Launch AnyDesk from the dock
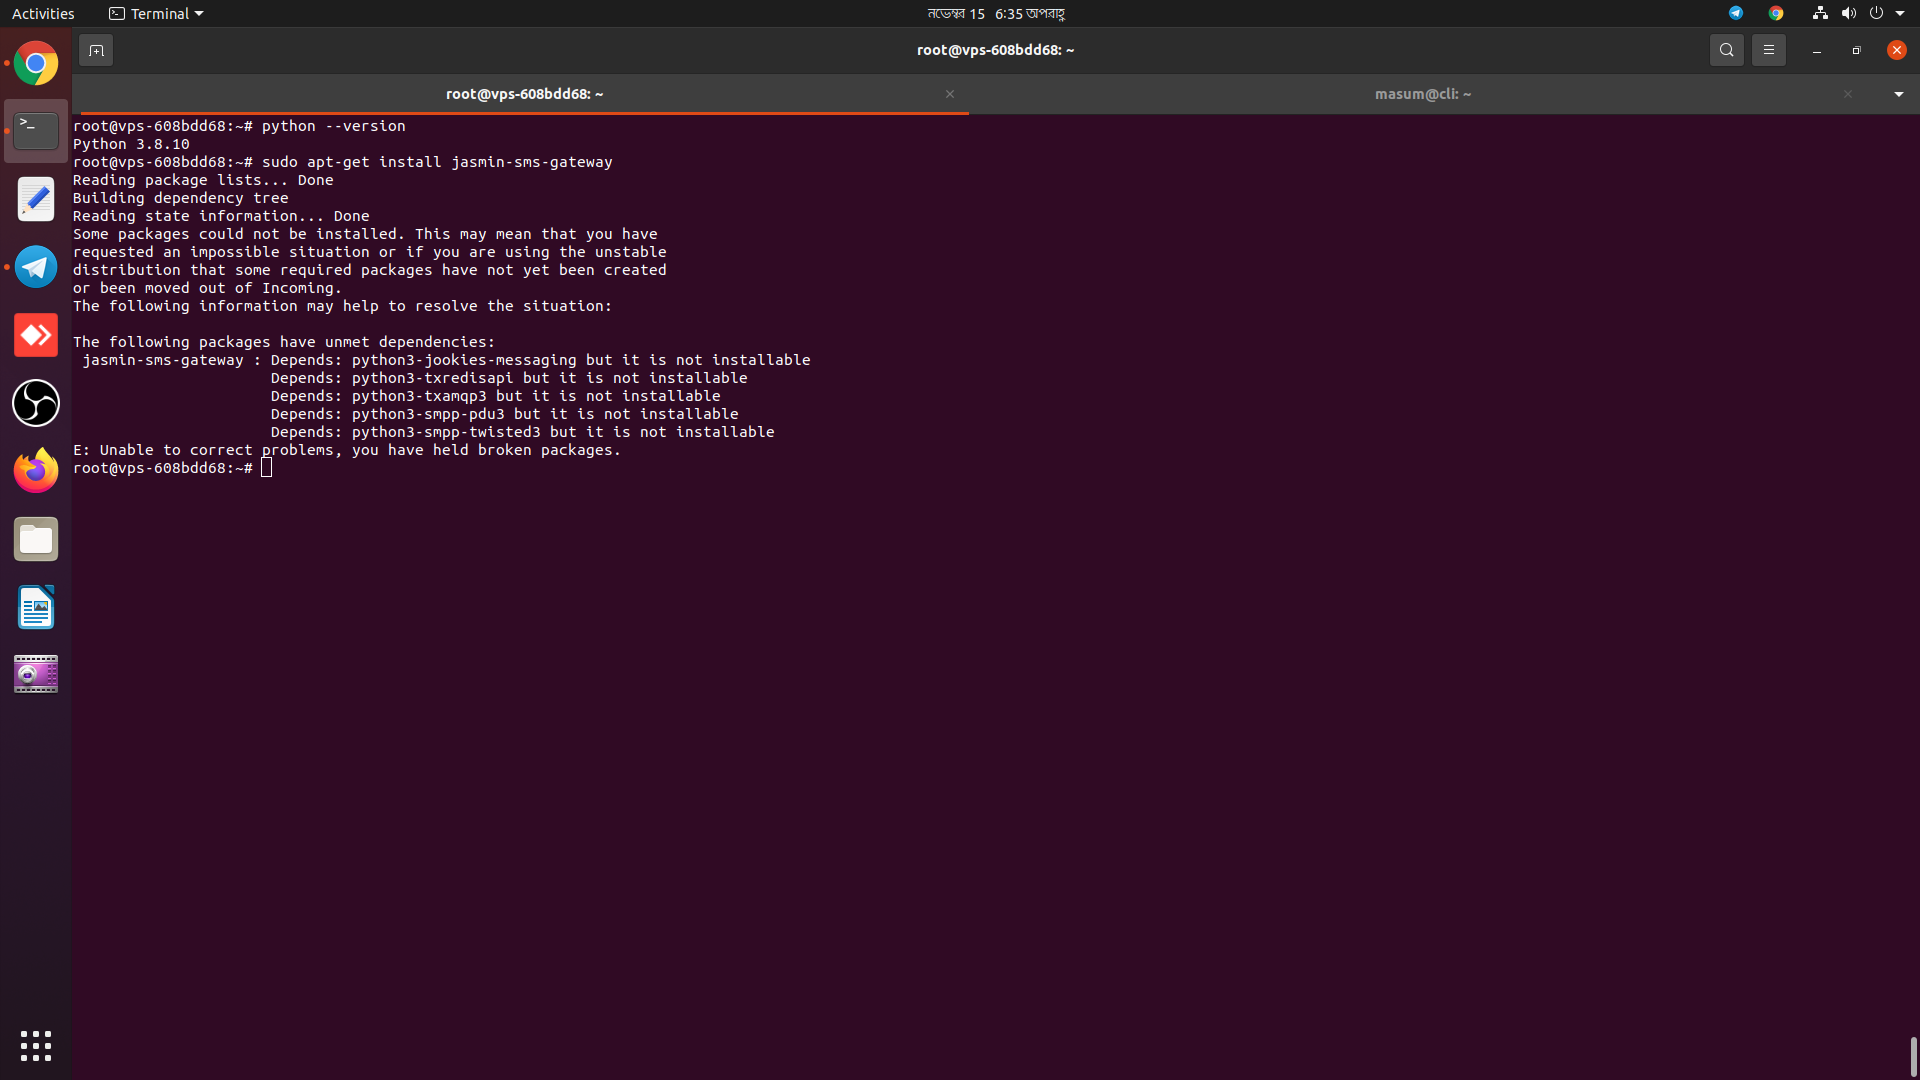Viewport: 1920px width, 1080px height. [x=36, y=335]
